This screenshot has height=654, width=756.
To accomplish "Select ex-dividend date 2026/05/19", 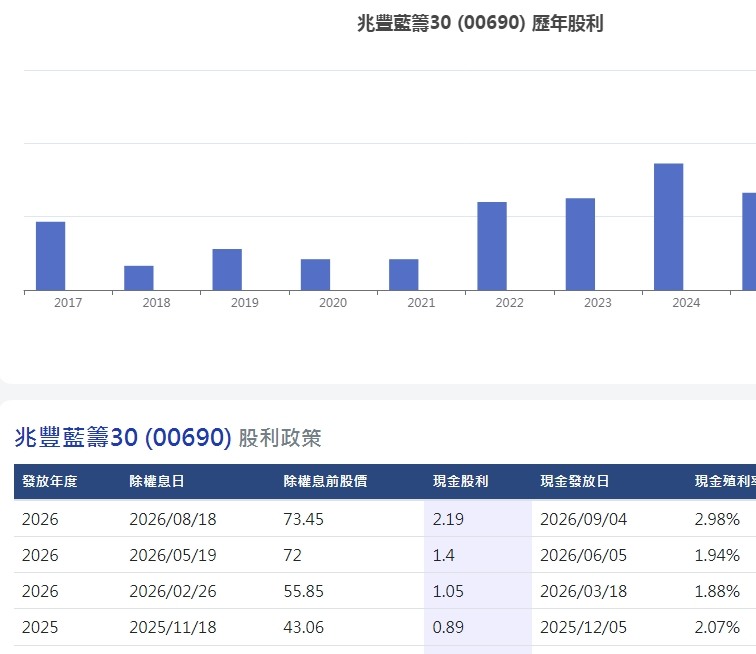I will 173,556.
